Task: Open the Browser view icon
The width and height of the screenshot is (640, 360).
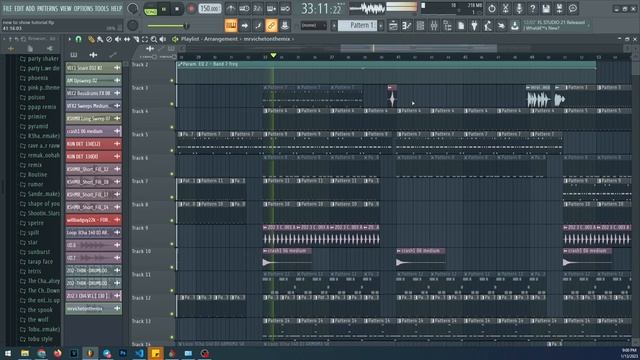Action: coord(447,26)
